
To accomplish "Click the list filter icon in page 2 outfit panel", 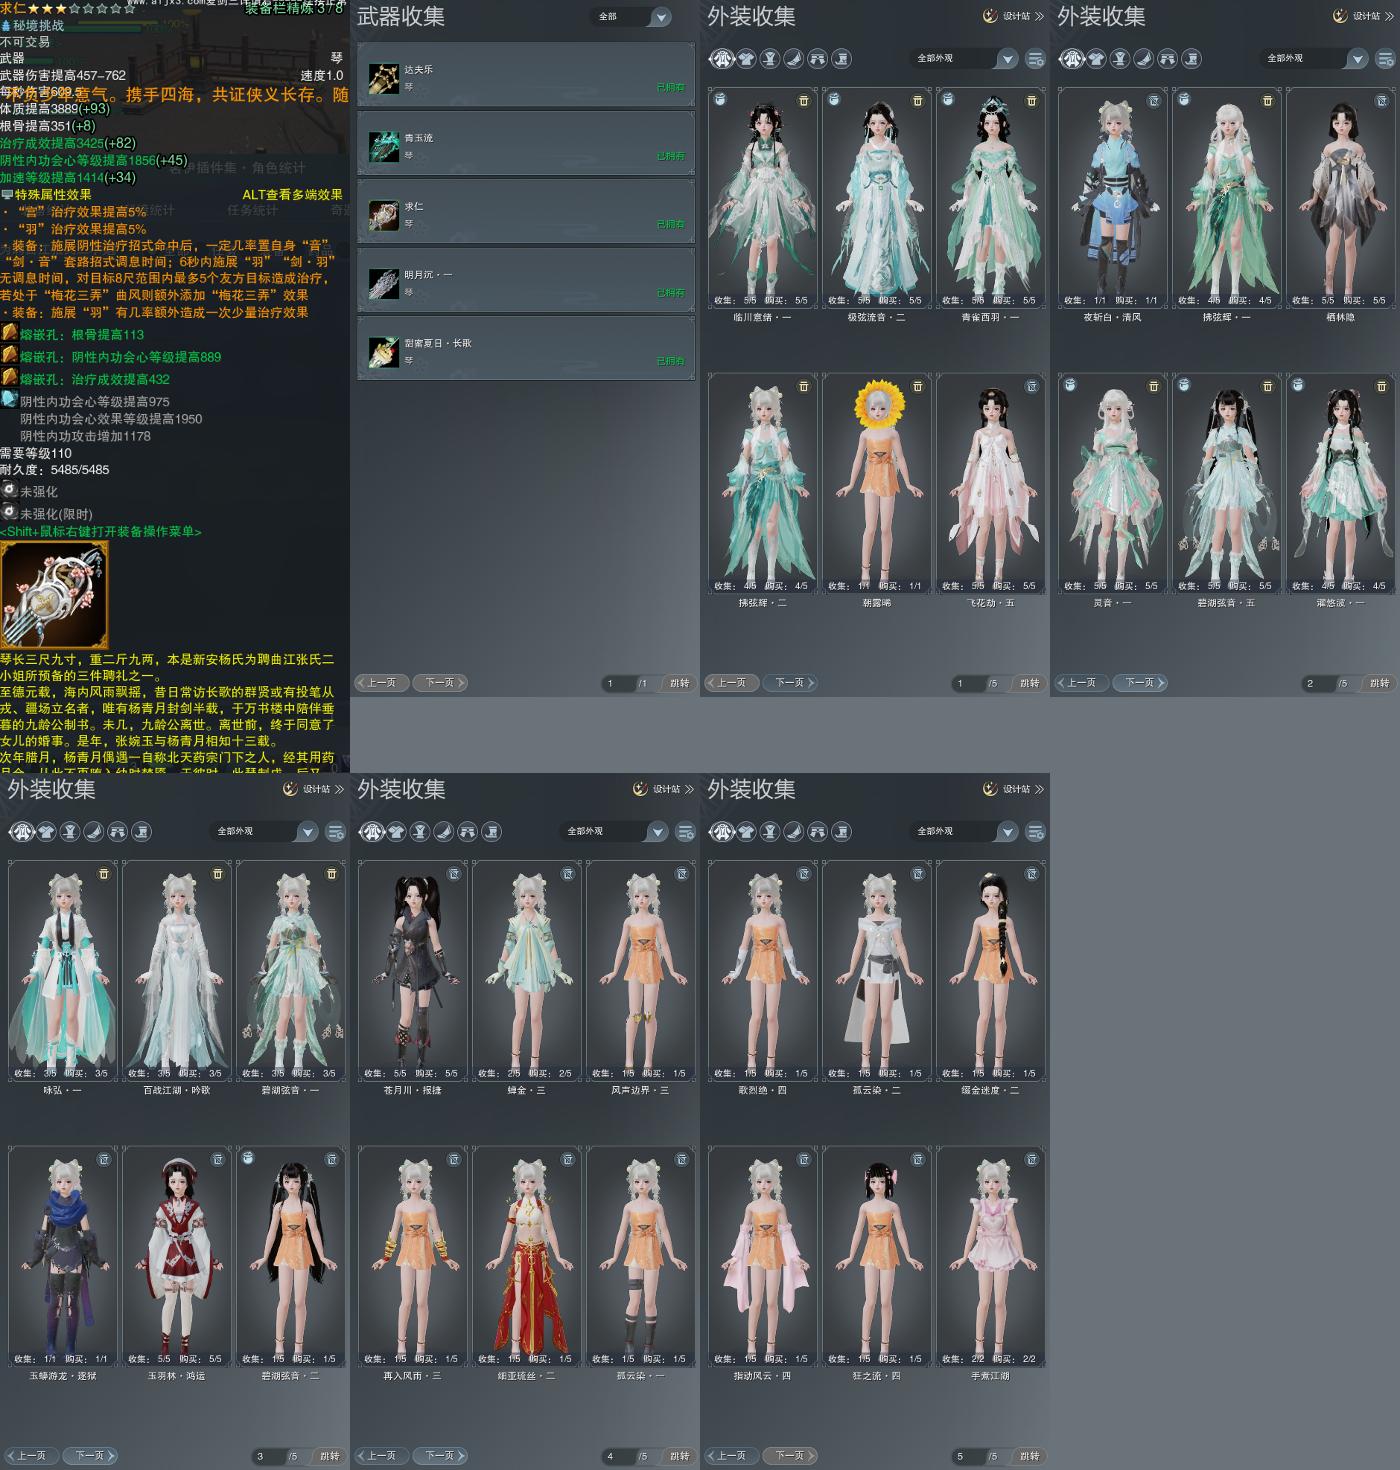I will point(1385,59).
